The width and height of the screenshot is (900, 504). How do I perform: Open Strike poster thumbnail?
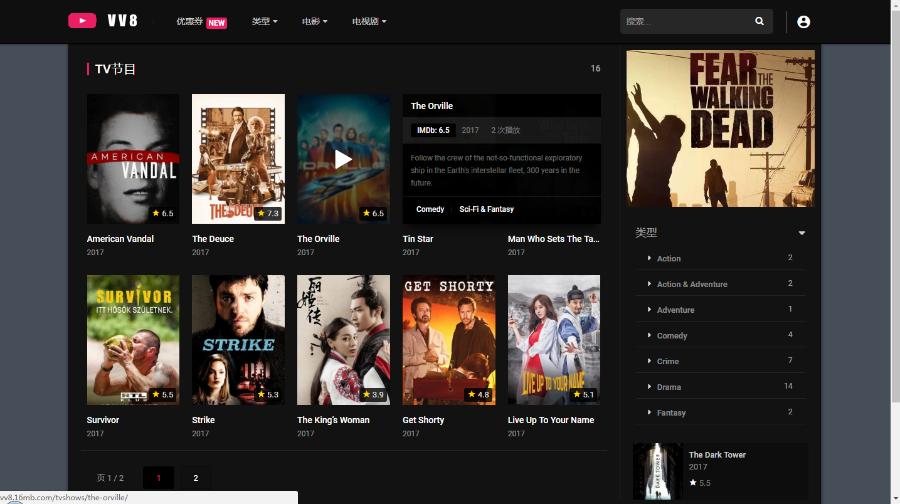point(238,340)
